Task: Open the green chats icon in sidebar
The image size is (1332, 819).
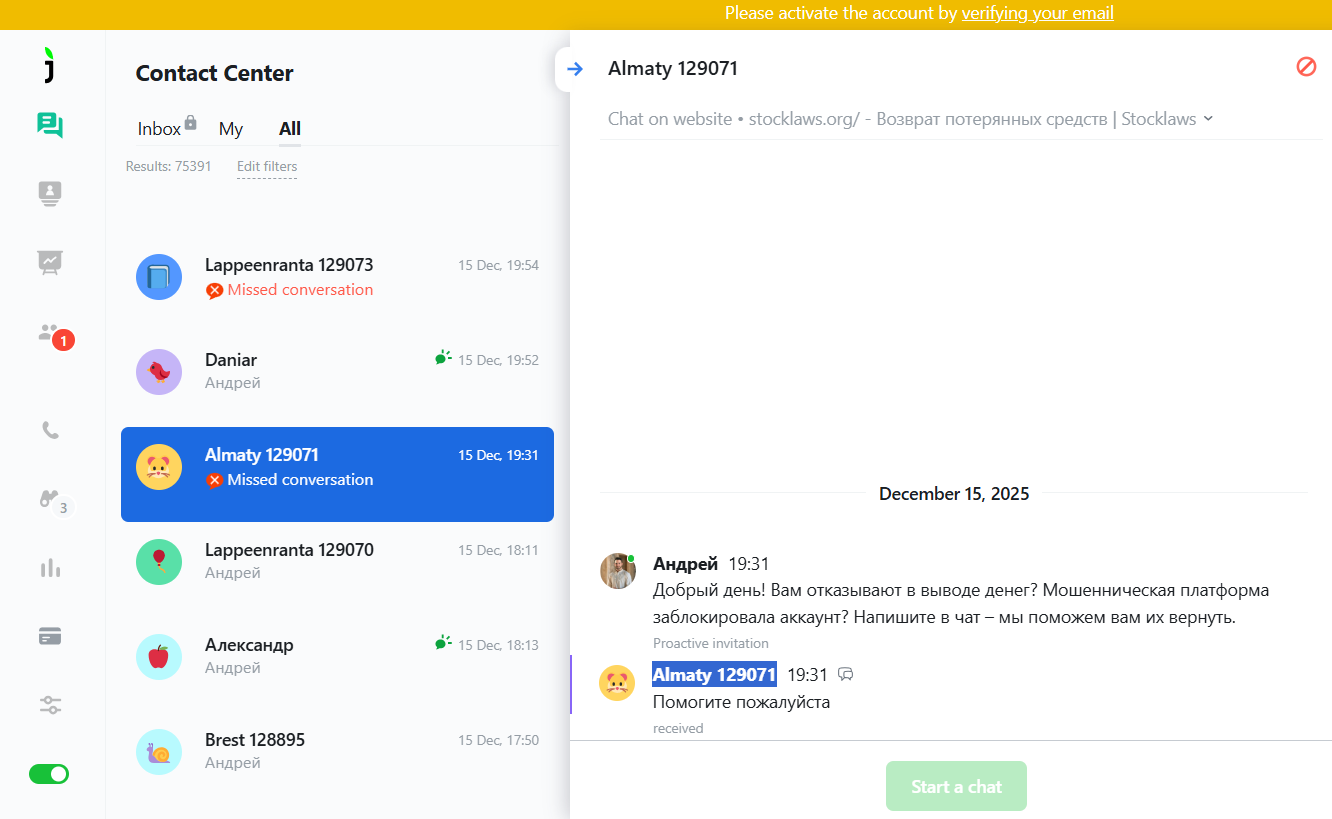Action: (50, 125)
